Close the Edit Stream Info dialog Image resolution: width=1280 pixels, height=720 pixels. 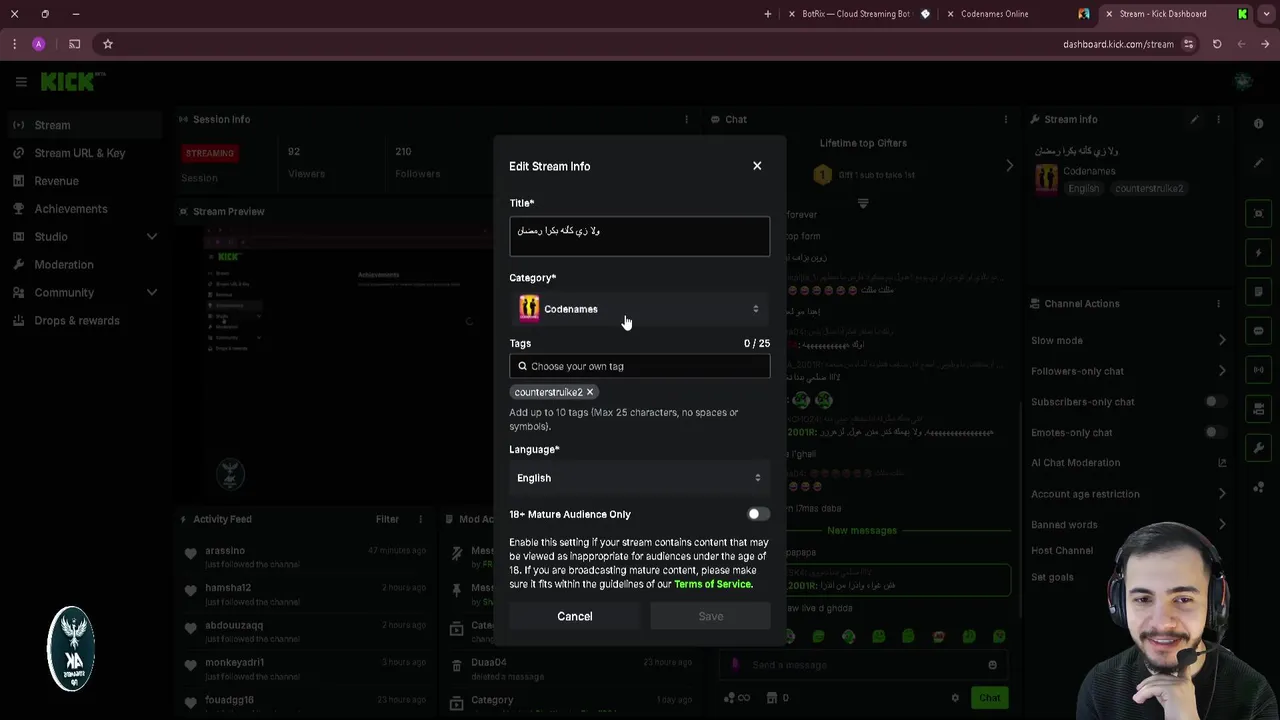757,166
